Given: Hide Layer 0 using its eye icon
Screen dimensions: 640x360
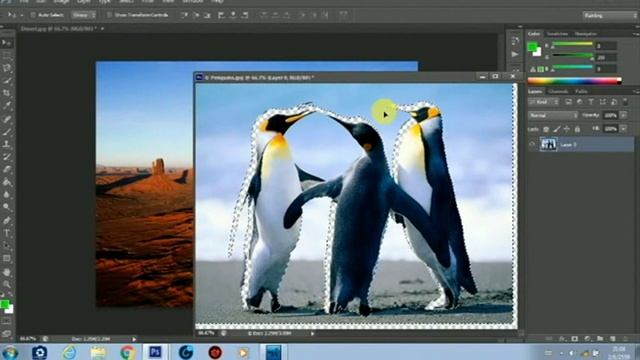Looking at the screenshot, I should pyautogui.click(x=532, y=144).
